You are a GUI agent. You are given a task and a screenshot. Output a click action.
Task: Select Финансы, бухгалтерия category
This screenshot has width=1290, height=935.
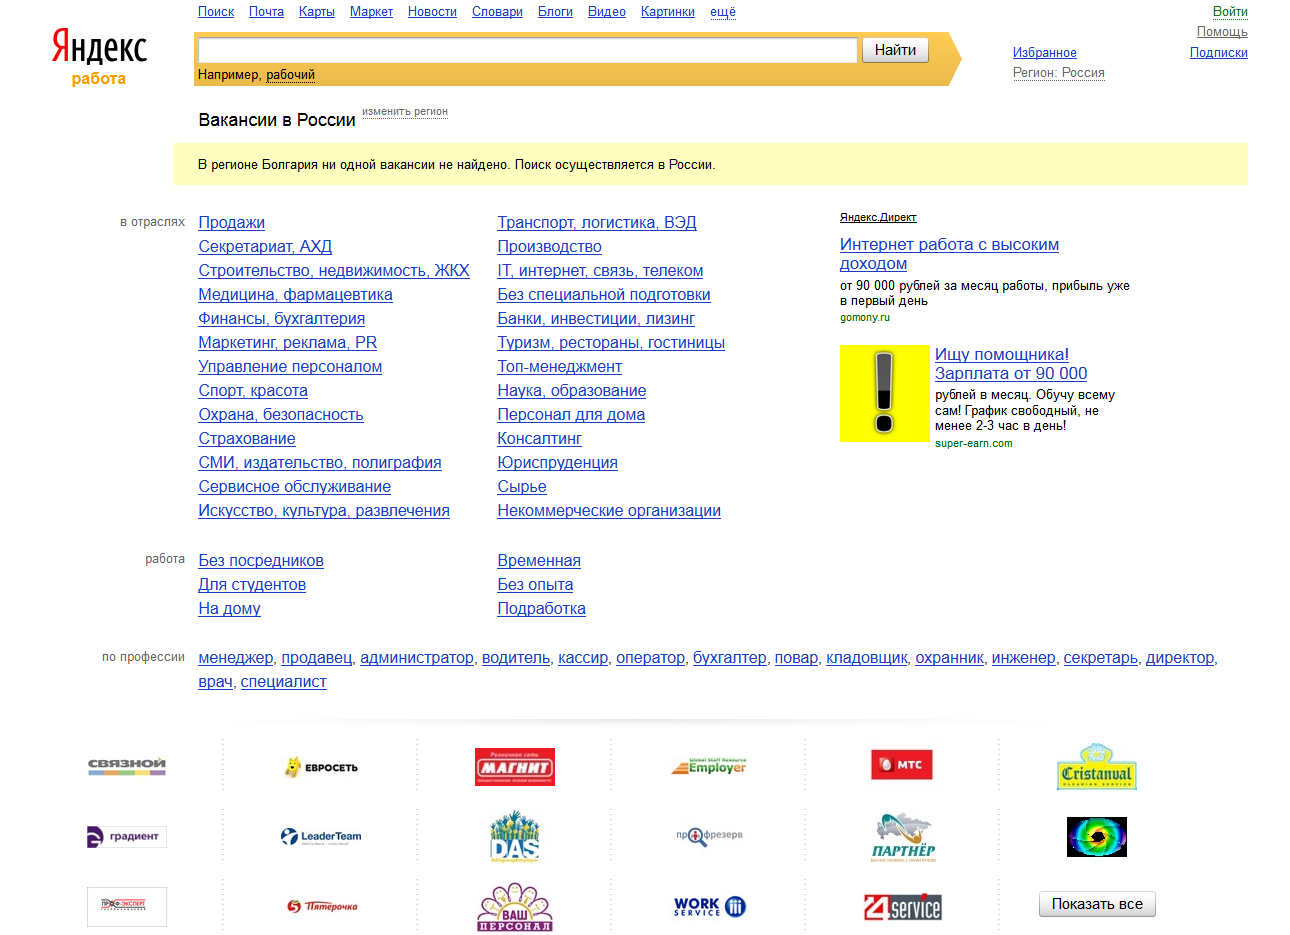tap(282, 319)
